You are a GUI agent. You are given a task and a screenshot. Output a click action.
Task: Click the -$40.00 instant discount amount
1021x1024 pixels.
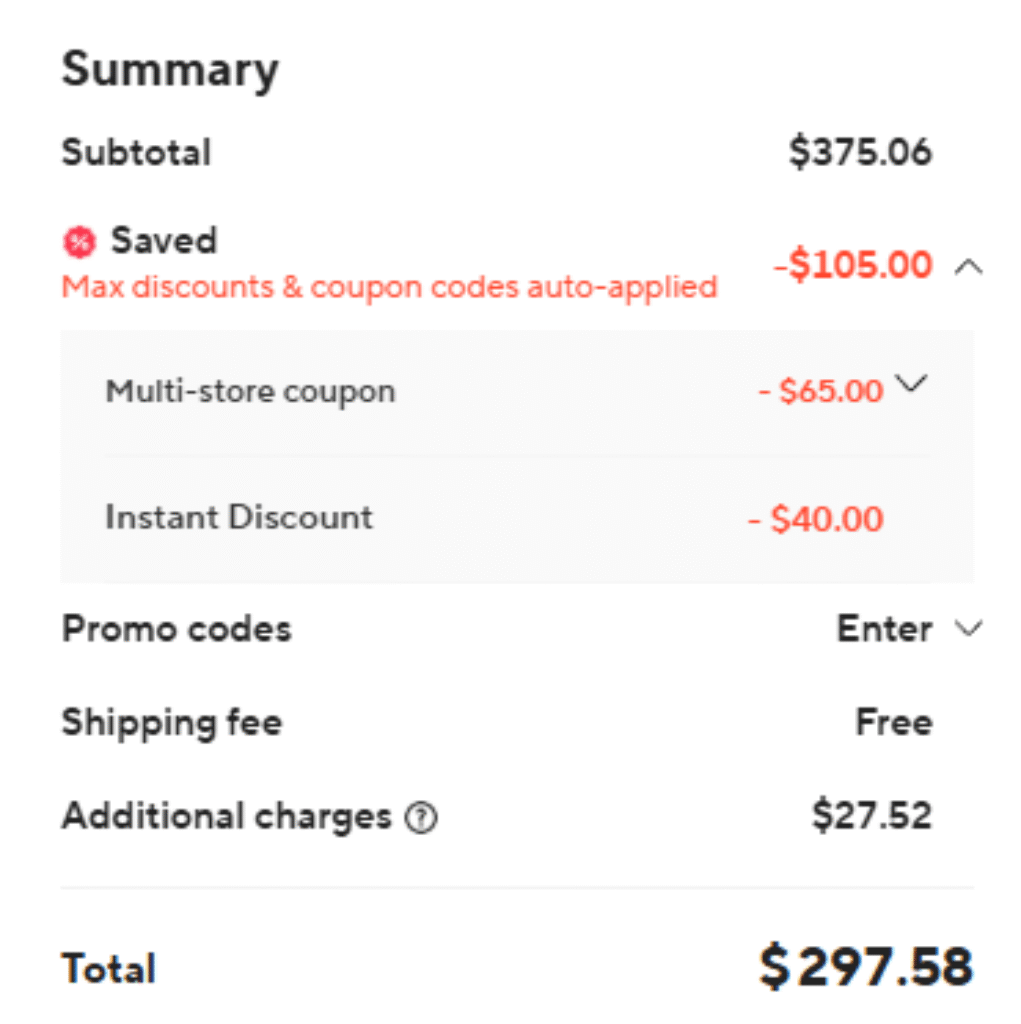(816, 519)
